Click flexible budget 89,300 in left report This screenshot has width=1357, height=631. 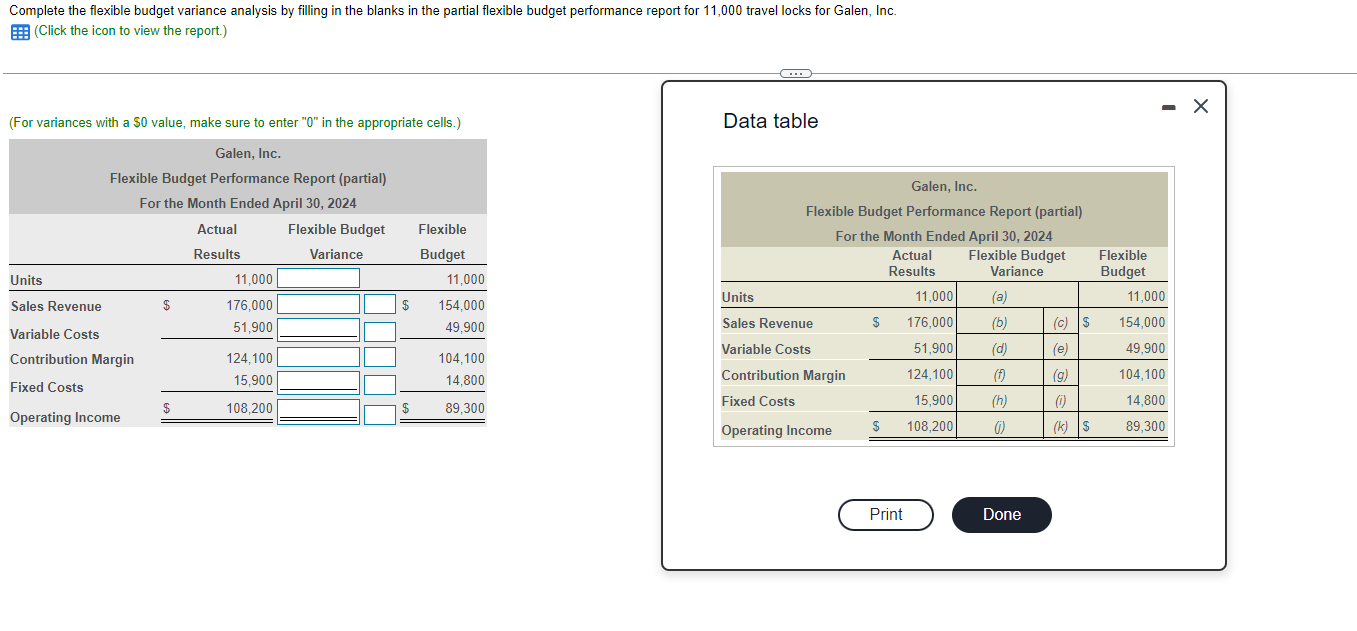tap(465, 409)
